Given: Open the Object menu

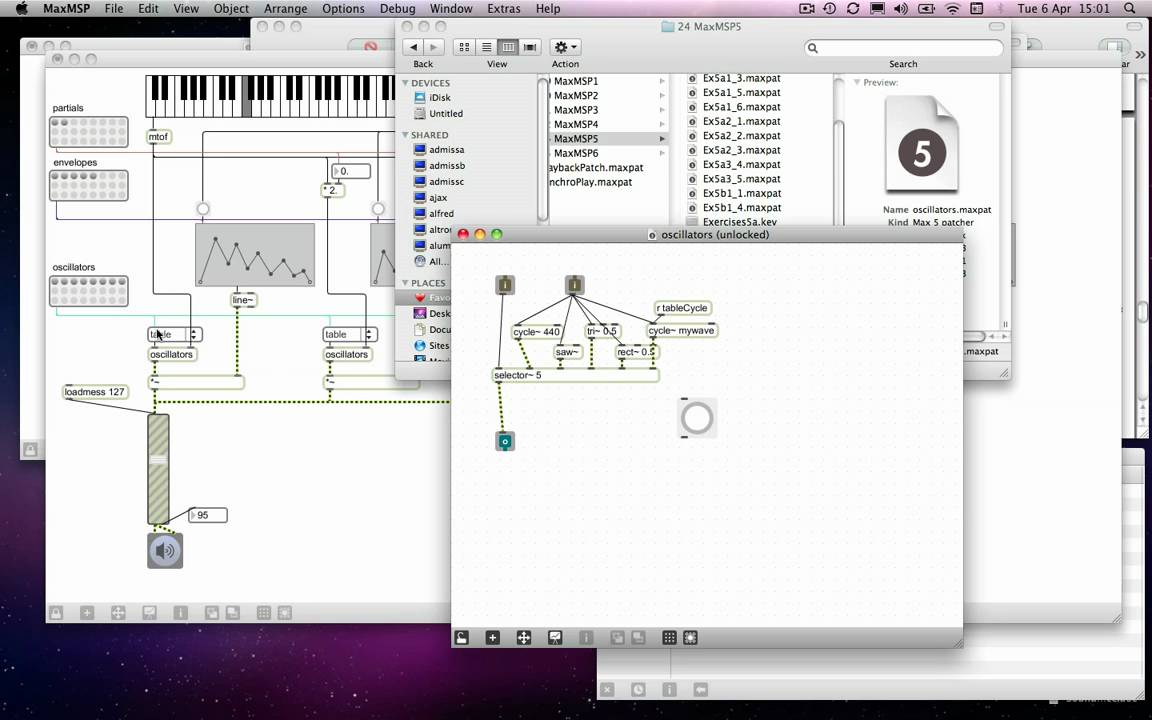Looking at the screenshot, I should [231, 9].
